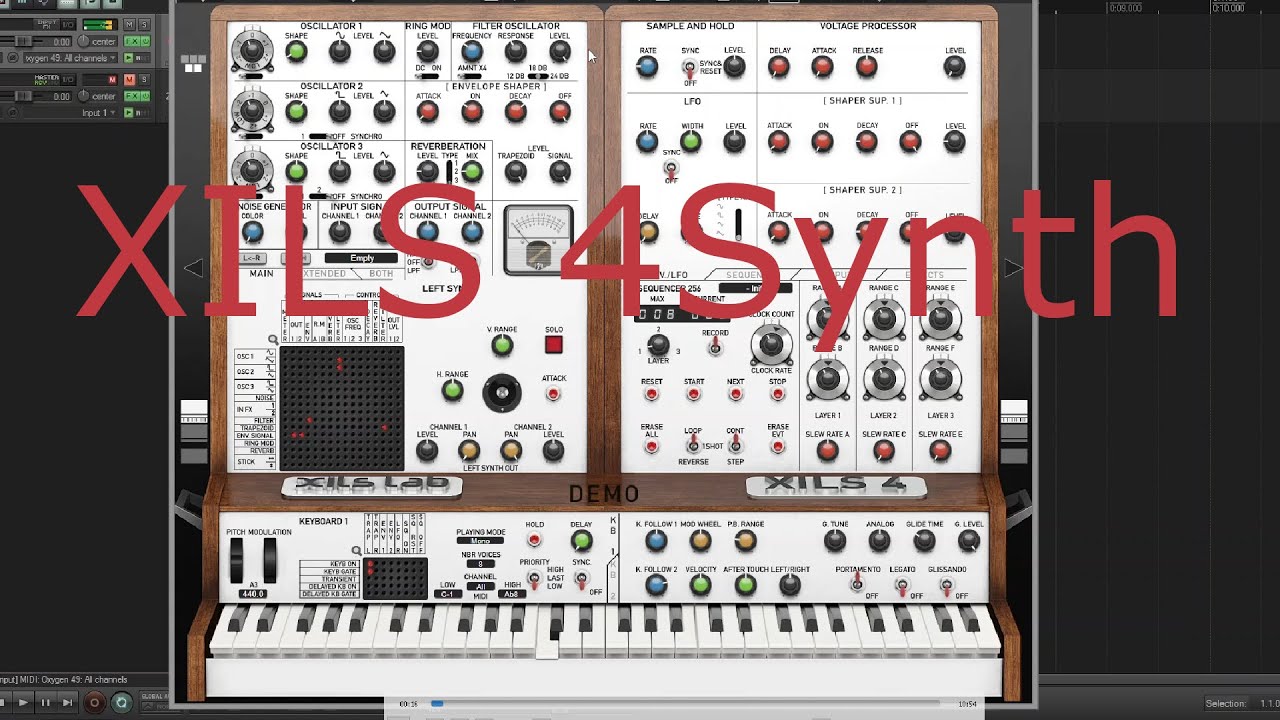
Task: Toggle the Sample and Hold Sync switch
Action: [689, 68]
